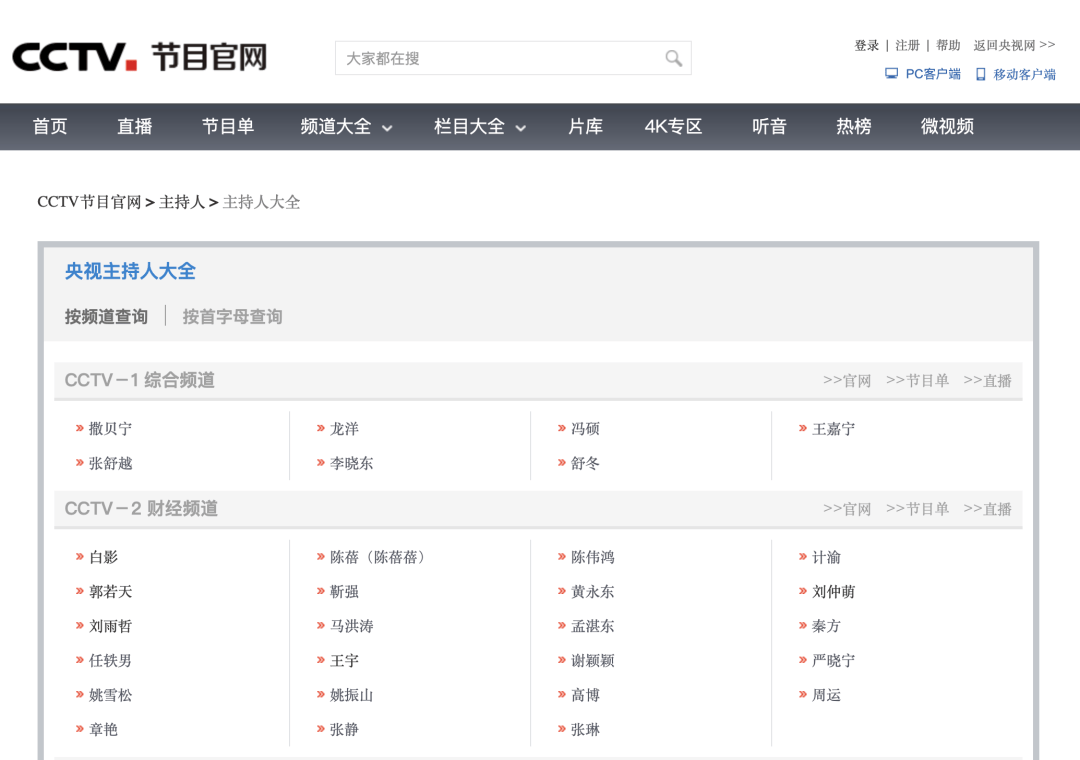This screenshot has height=760, width=1080.
Task: Select 首页 in the navigation bar
Action: pyautogui.click(x=50, y=126)
